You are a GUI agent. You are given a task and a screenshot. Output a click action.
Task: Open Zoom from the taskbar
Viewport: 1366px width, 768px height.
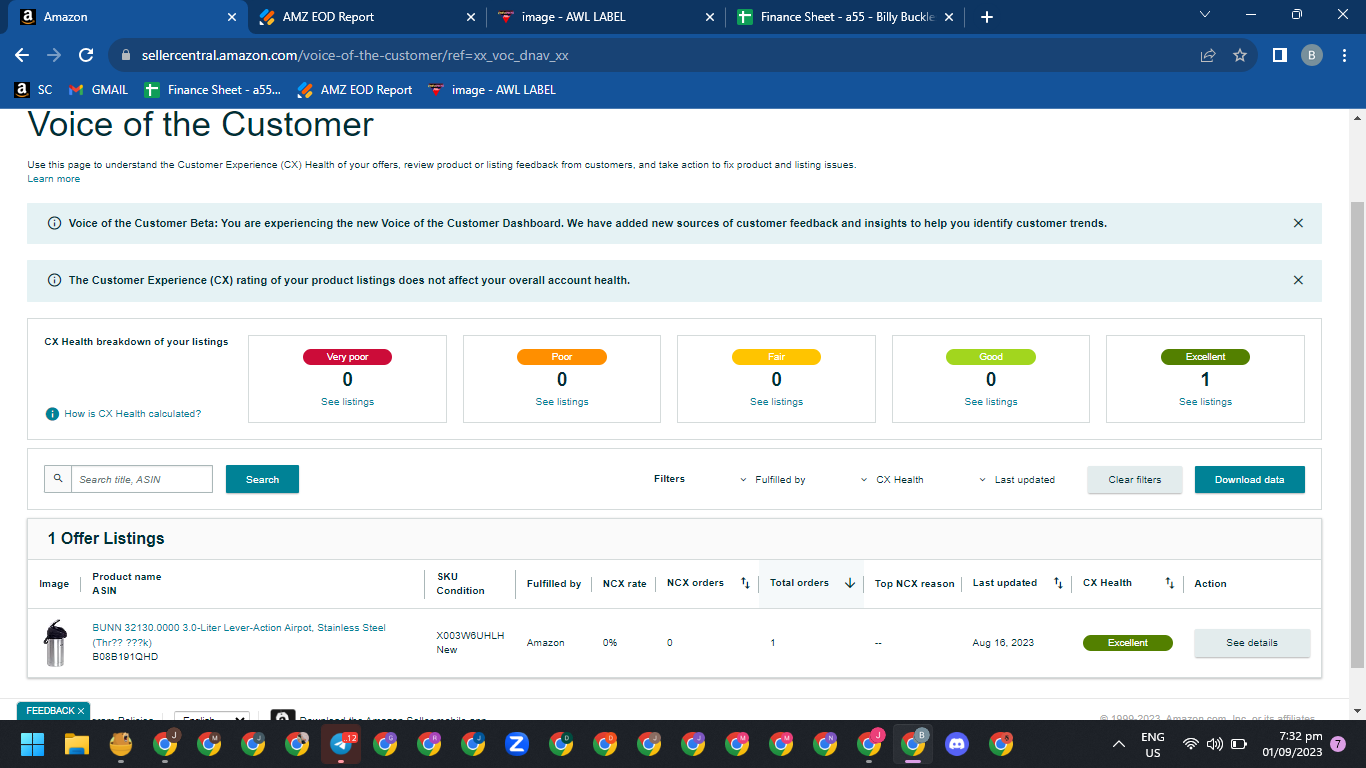point(517,744)
